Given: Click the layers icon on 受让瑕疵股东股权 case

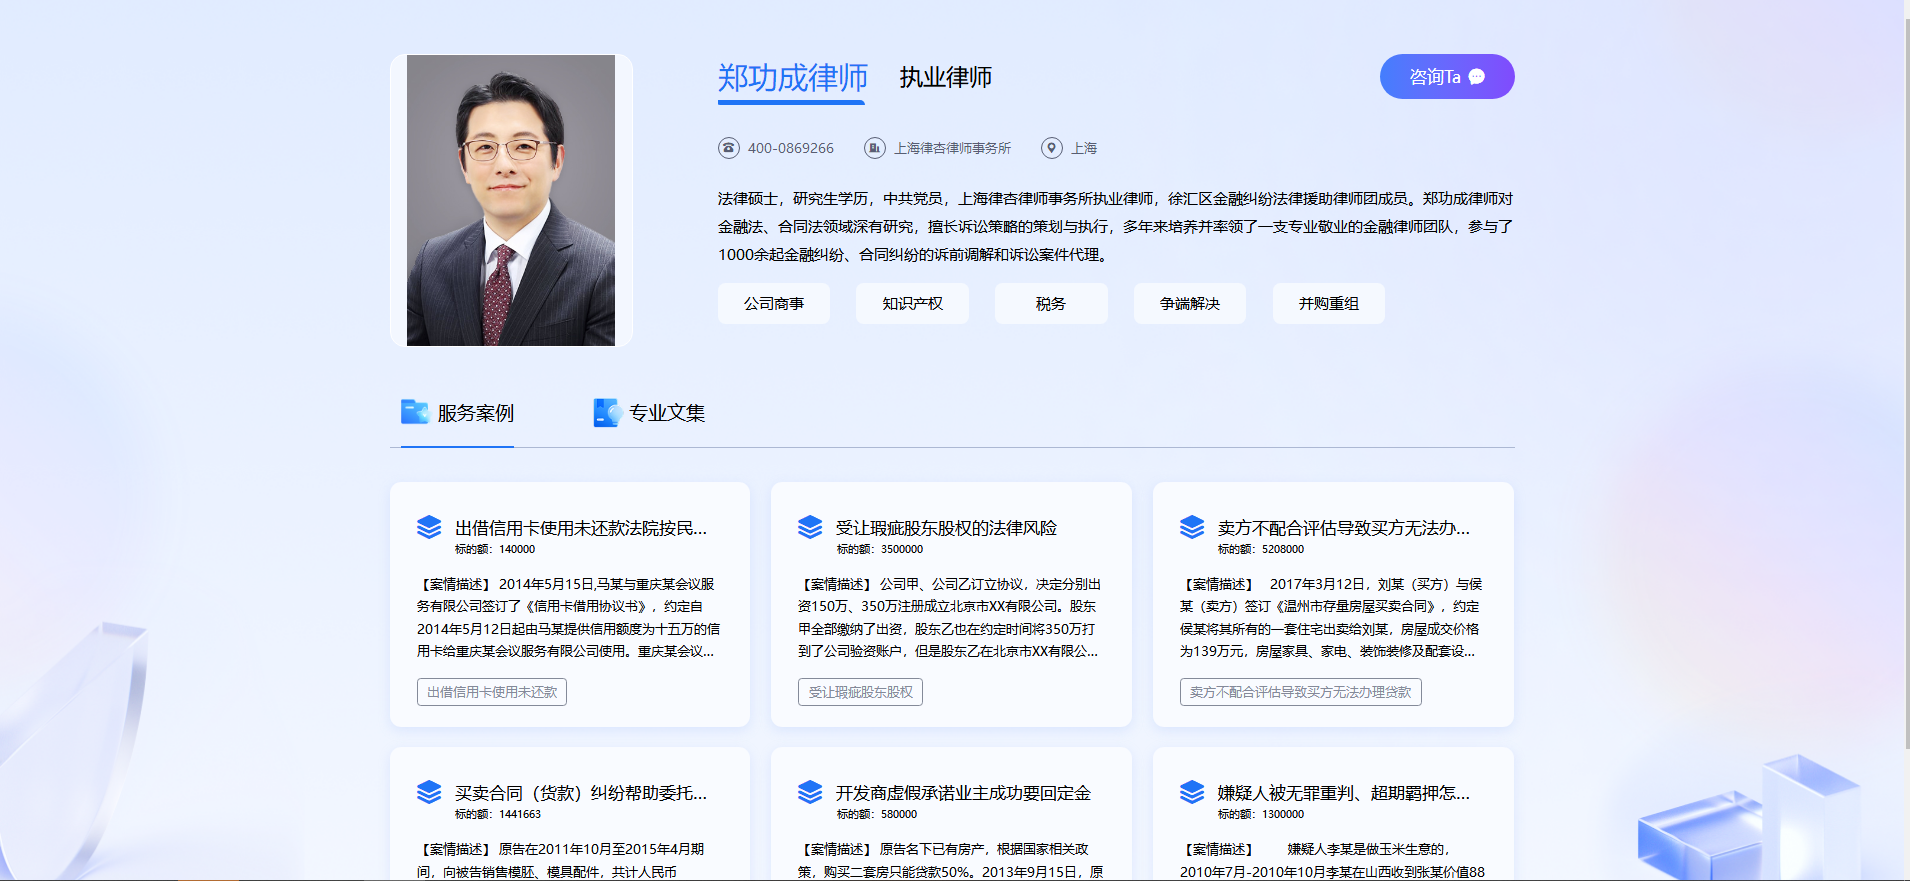Looking at the screenshot, I should (810, 527).
